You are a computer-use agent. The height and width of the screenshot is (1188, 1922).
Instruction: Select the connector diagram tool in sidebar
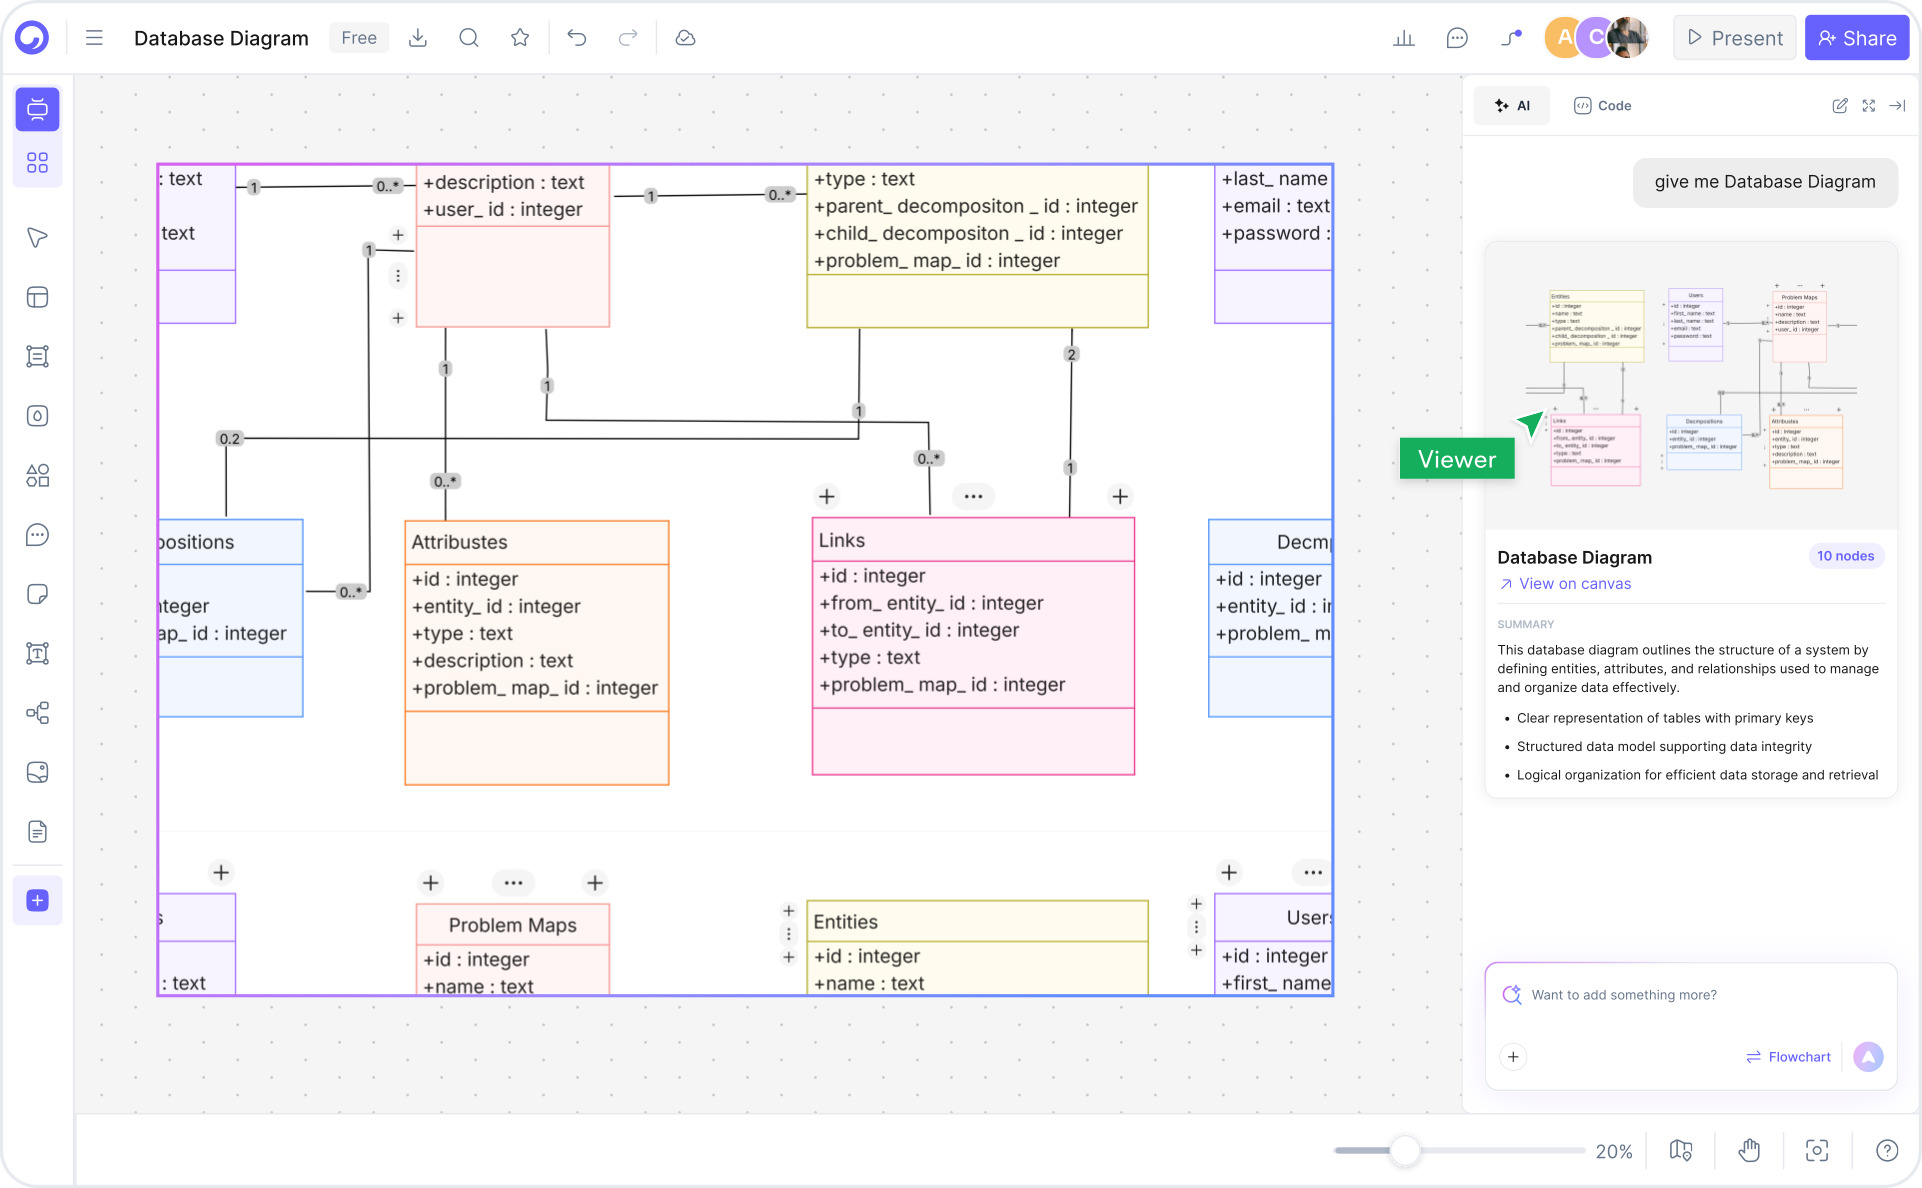(37, 713)
